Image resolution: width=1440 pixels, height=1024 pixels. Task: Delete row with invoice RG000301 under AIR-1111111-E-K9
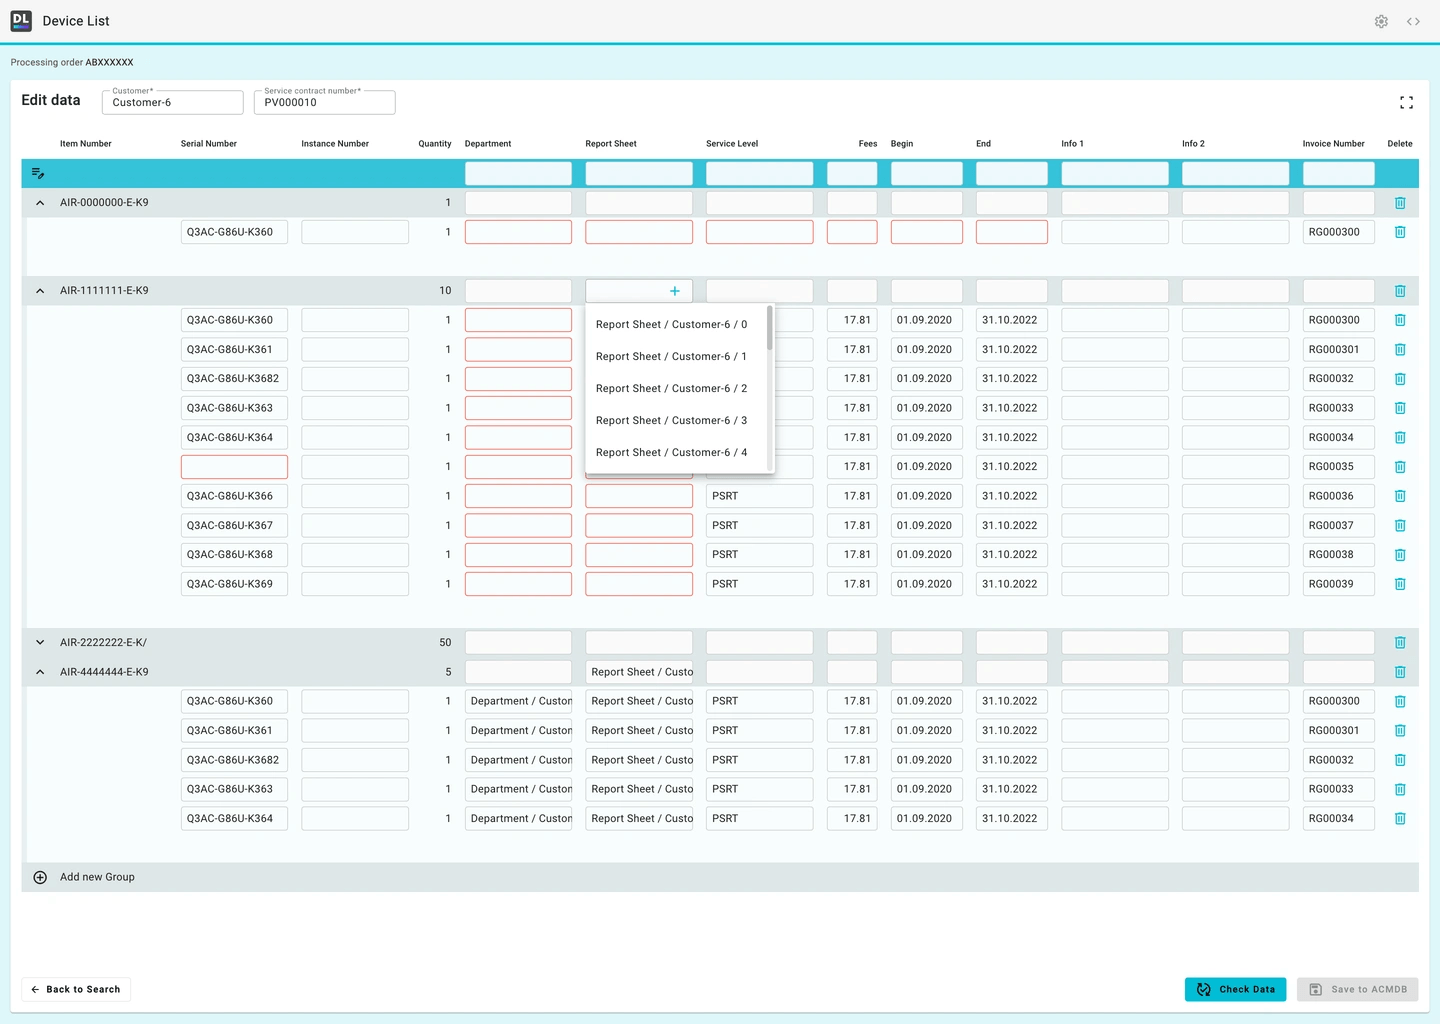click(1400, 350)
